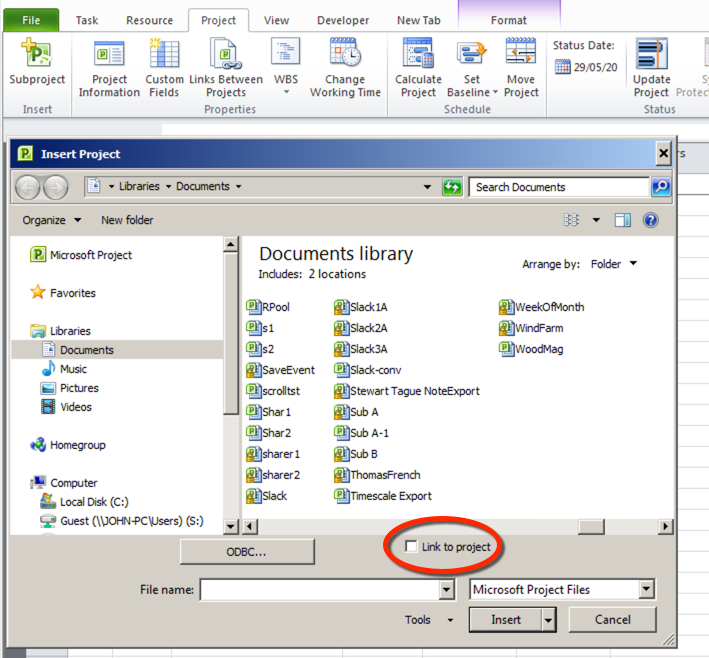Click the Back navigation arrow
This screenshot has height=658, width=709.
coord(28,187)
